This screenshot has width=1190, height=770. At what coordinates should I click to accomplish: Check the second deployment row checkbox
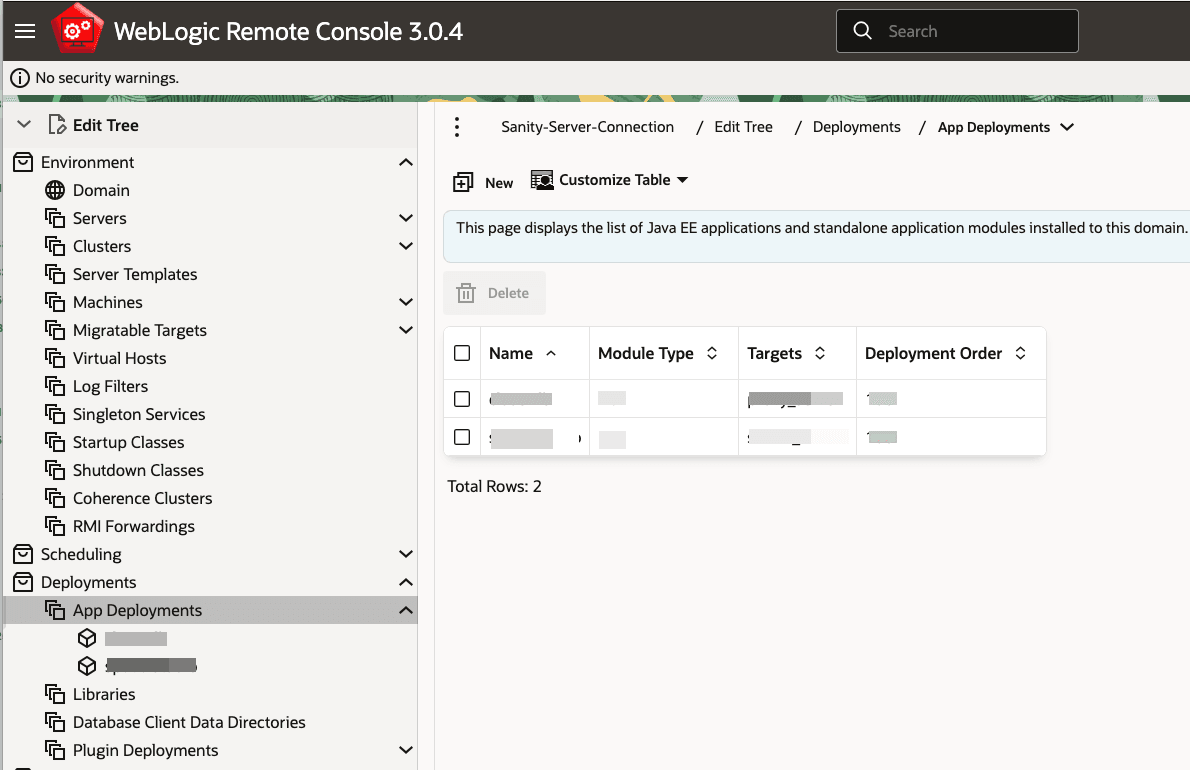pos(462,437)
